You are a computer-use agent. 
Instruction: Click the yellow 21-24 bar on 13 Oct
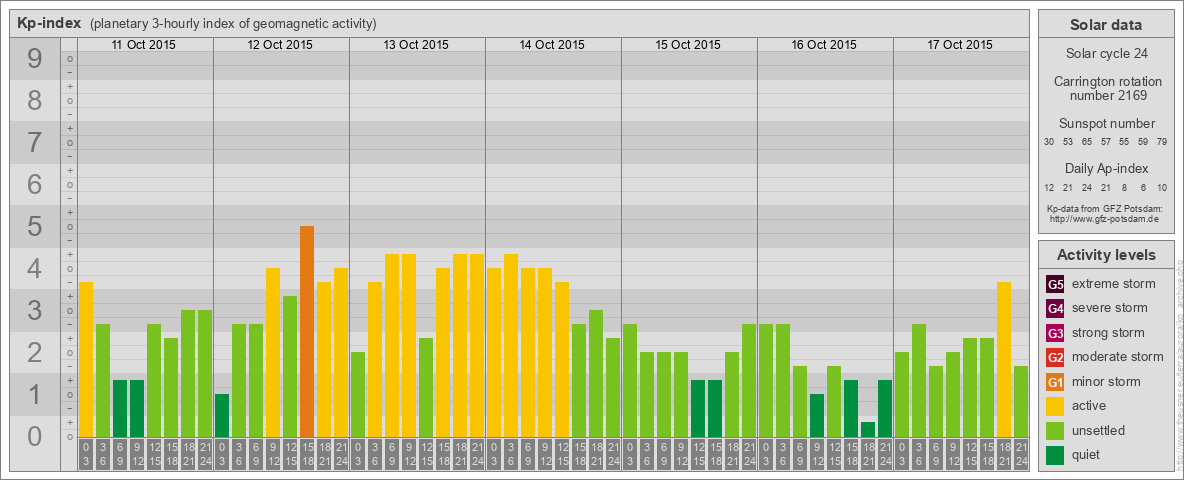(x=476, y=345)
